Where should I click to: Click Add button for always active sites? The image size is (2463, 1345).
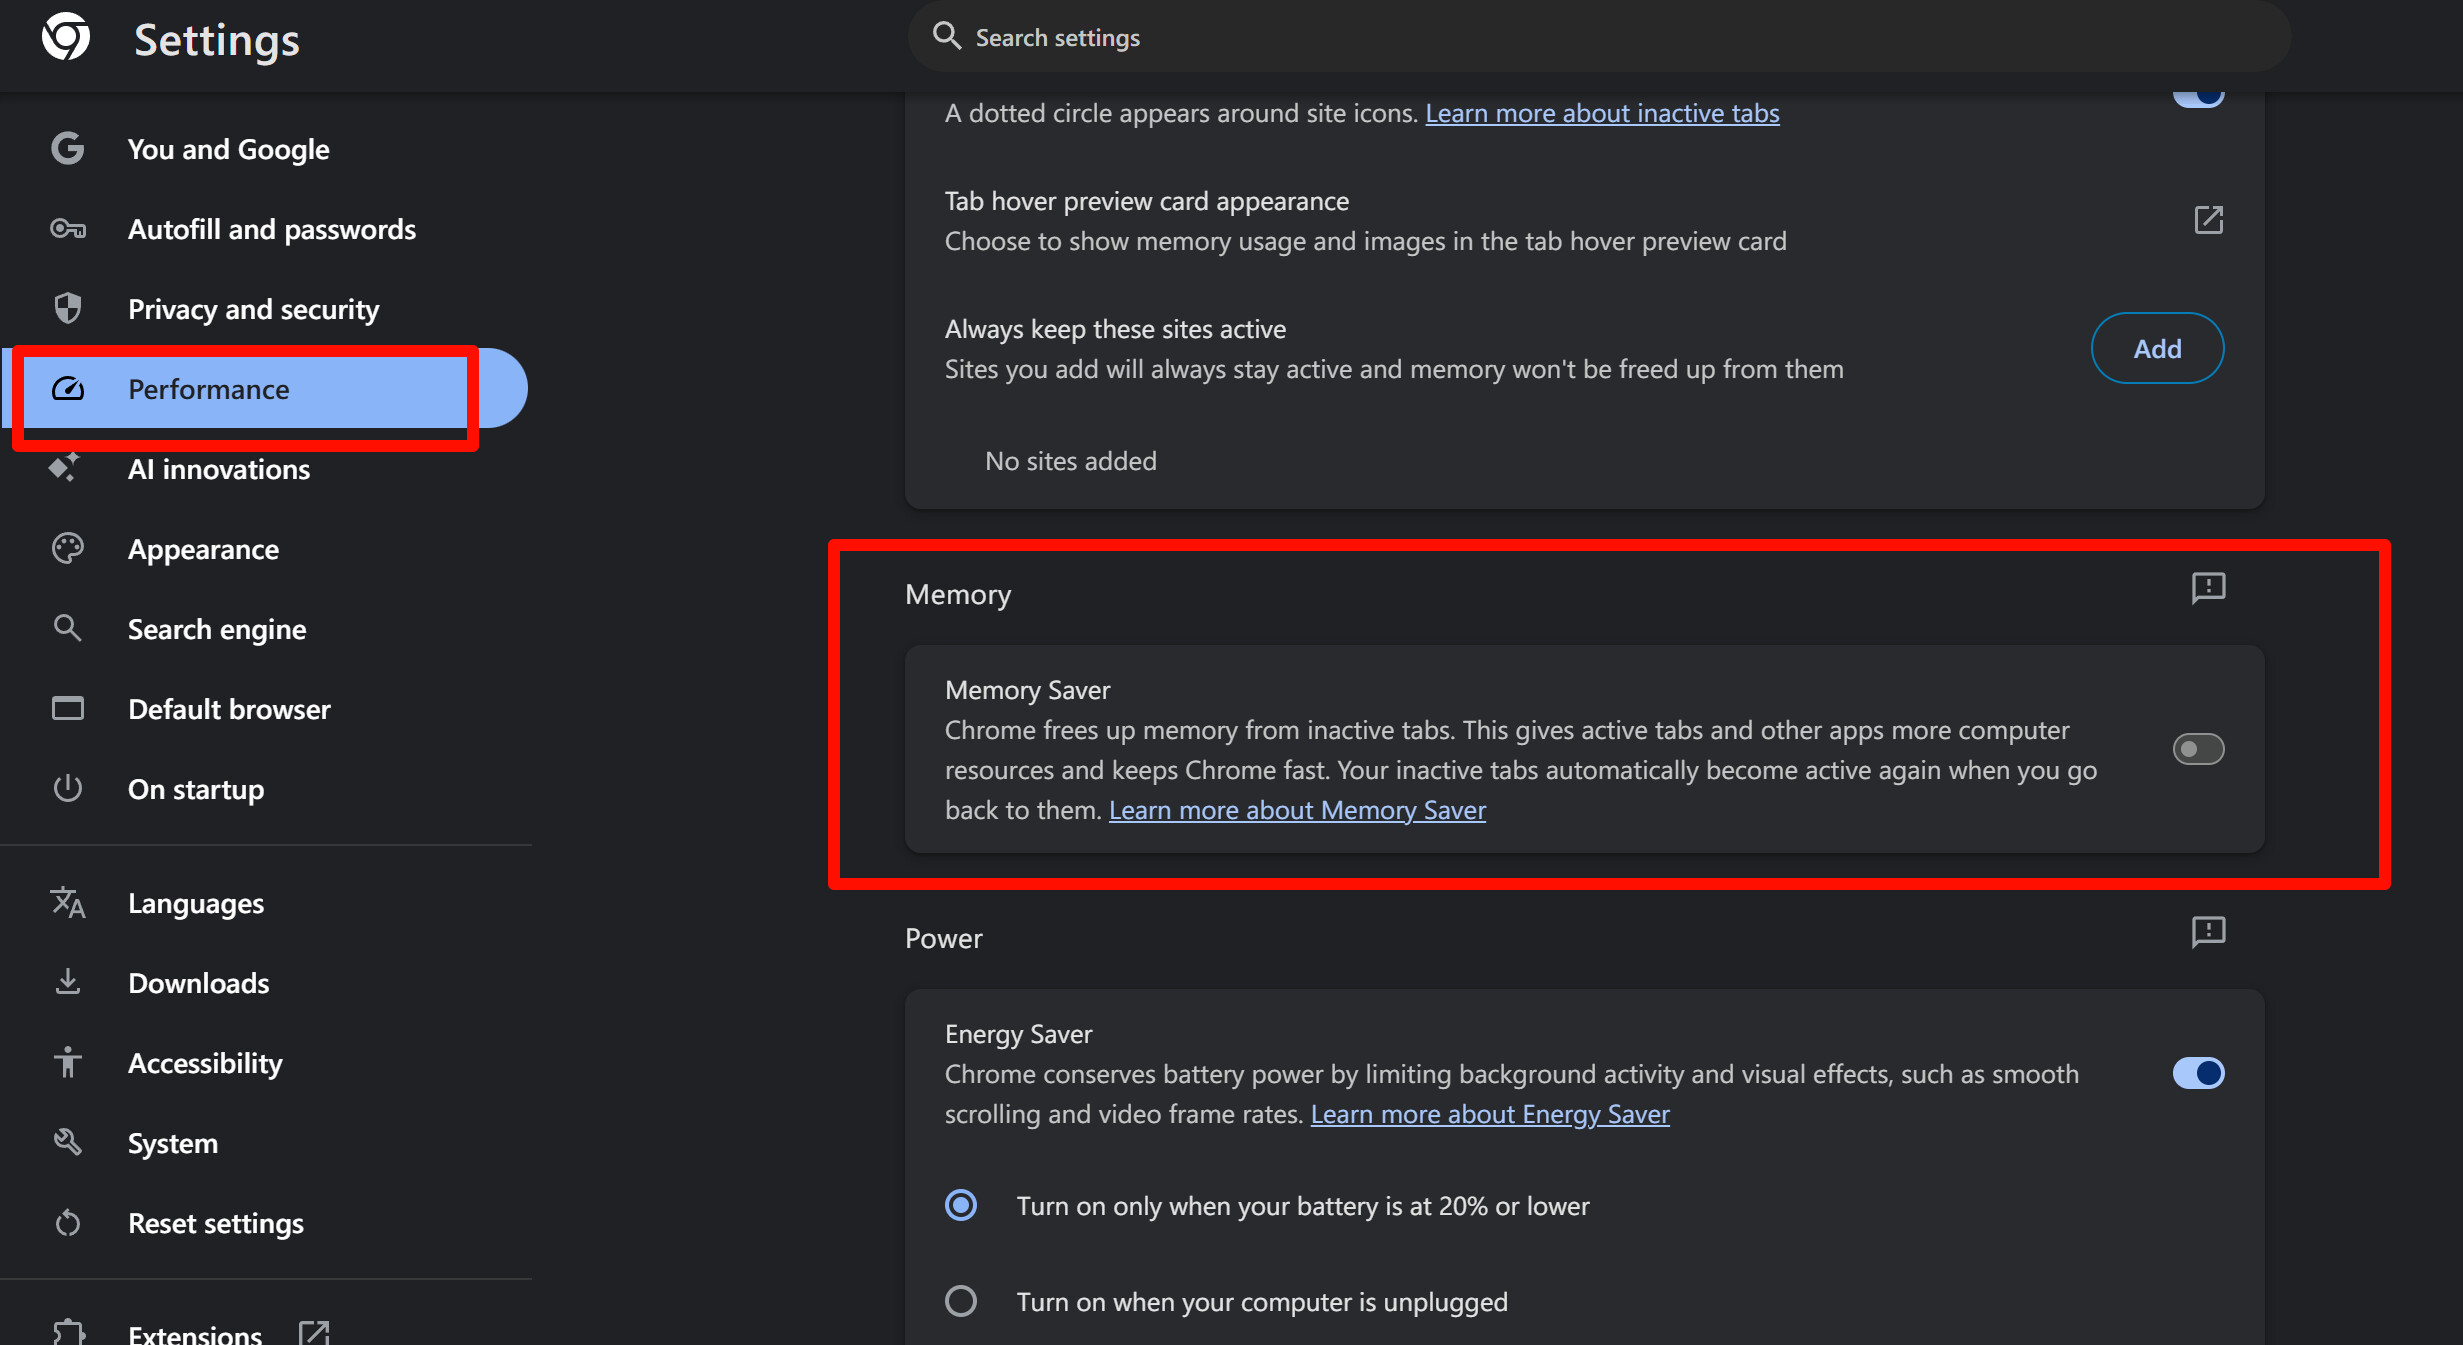point(2157,348)
